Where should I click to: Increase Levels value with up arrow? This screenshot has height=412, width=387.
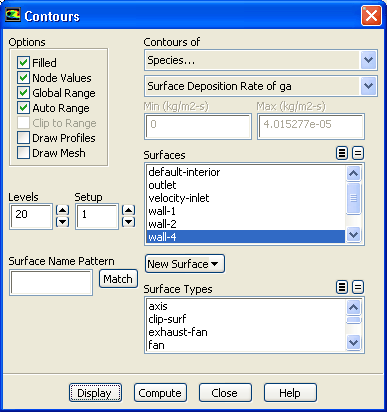pos(62,210)
